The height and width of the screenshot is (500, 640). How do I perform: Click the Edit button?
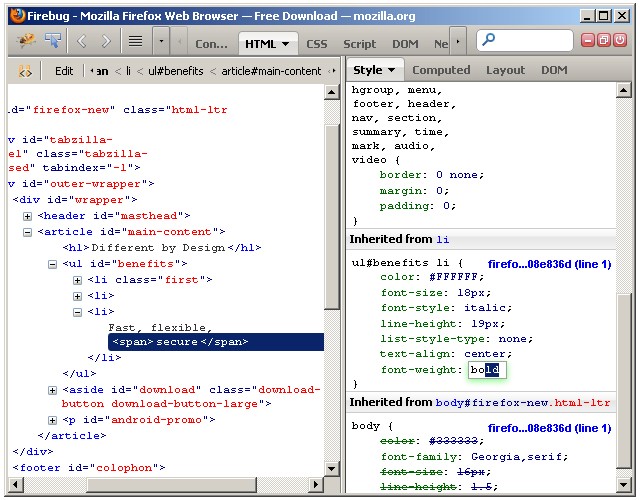[64, 71]
